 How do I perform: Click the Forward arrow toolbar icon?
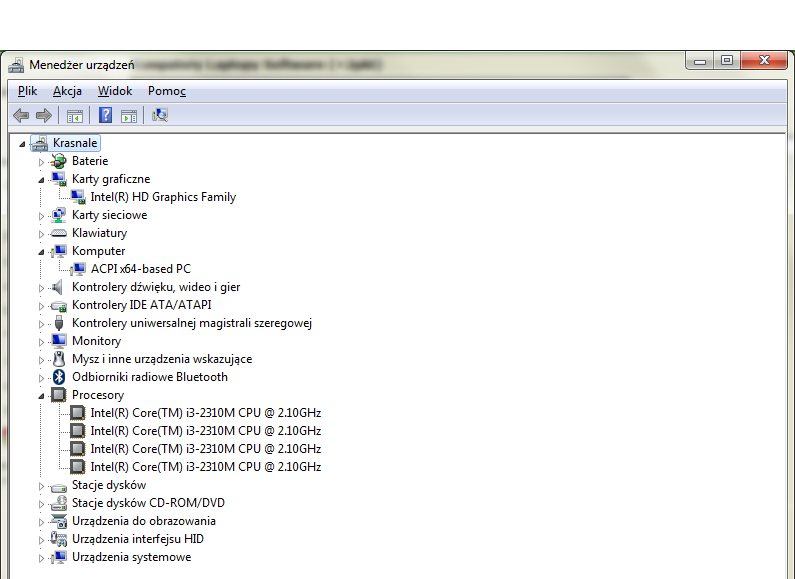click(x=44, y=116)
